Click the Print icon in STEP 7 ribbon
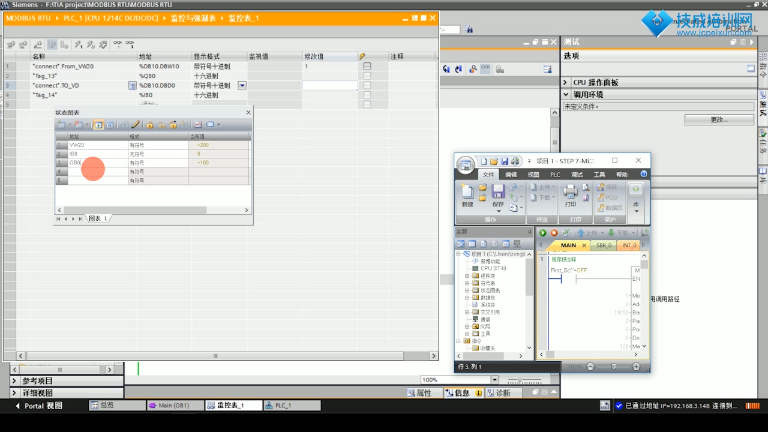Viewport: 768px width, 432px height. tap(570, 191)
